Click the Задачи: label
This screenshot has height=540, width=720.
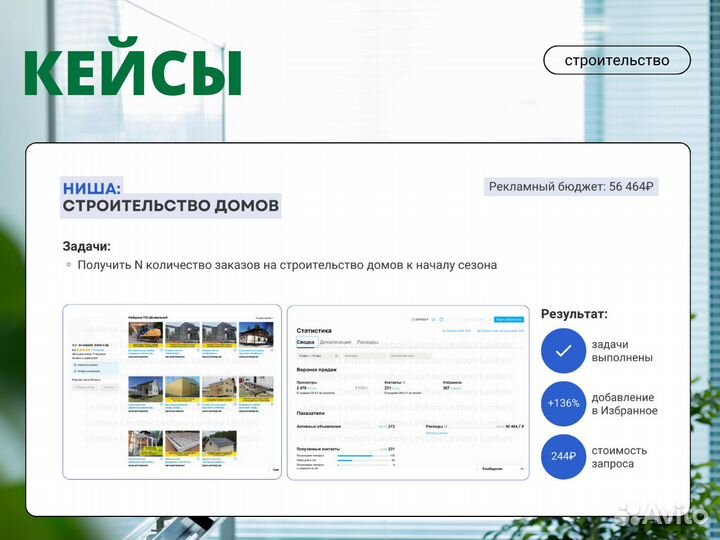87,246
